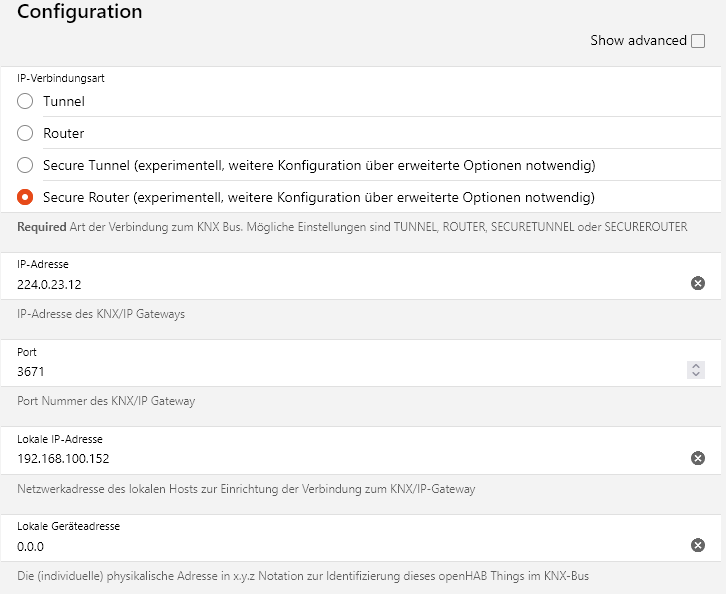
Task: Click the Configuration heading
Action: 80,13
